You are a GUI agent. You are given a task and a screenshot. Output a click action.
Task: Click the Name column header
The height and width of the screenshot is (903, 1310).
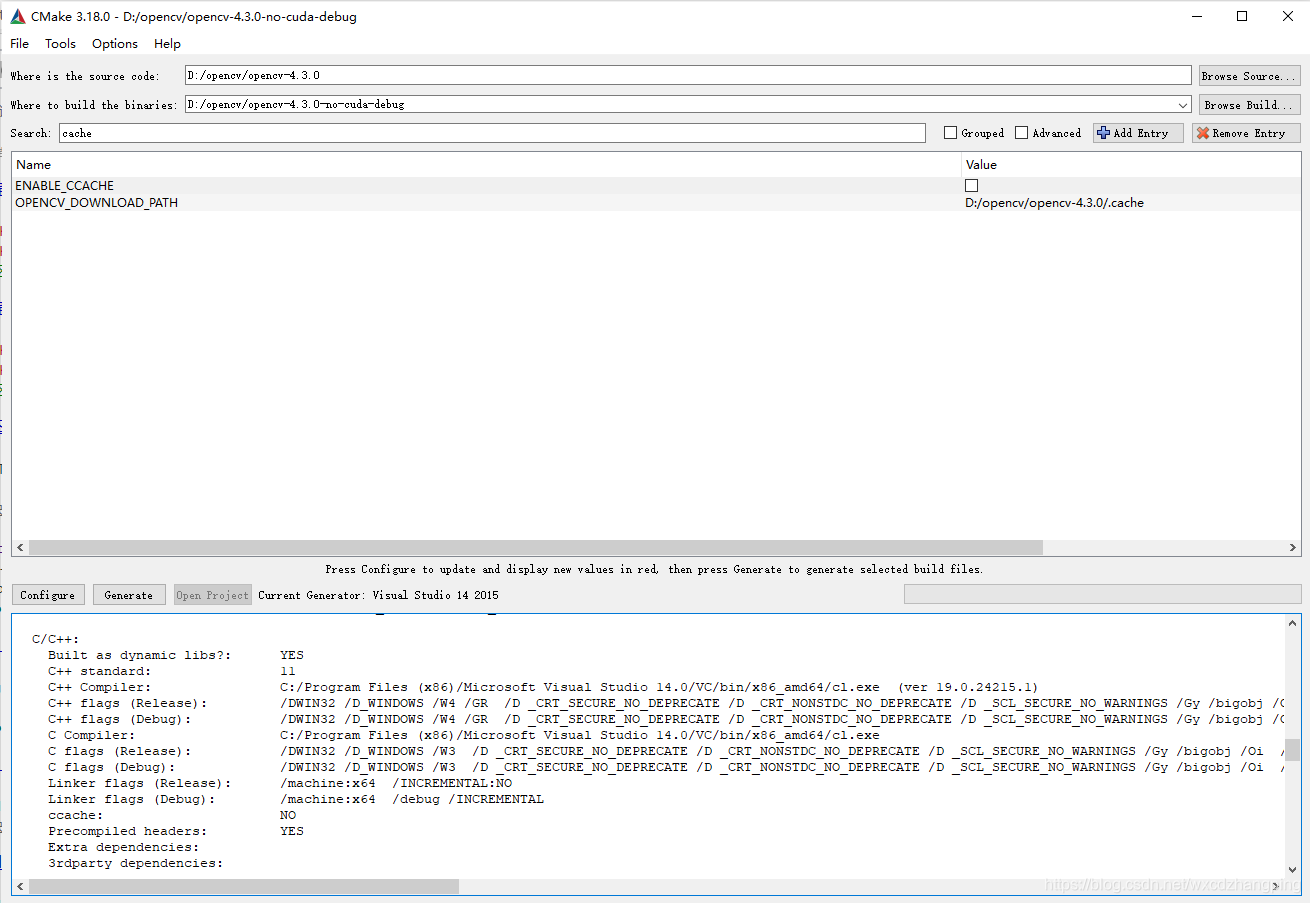[486, 164]
